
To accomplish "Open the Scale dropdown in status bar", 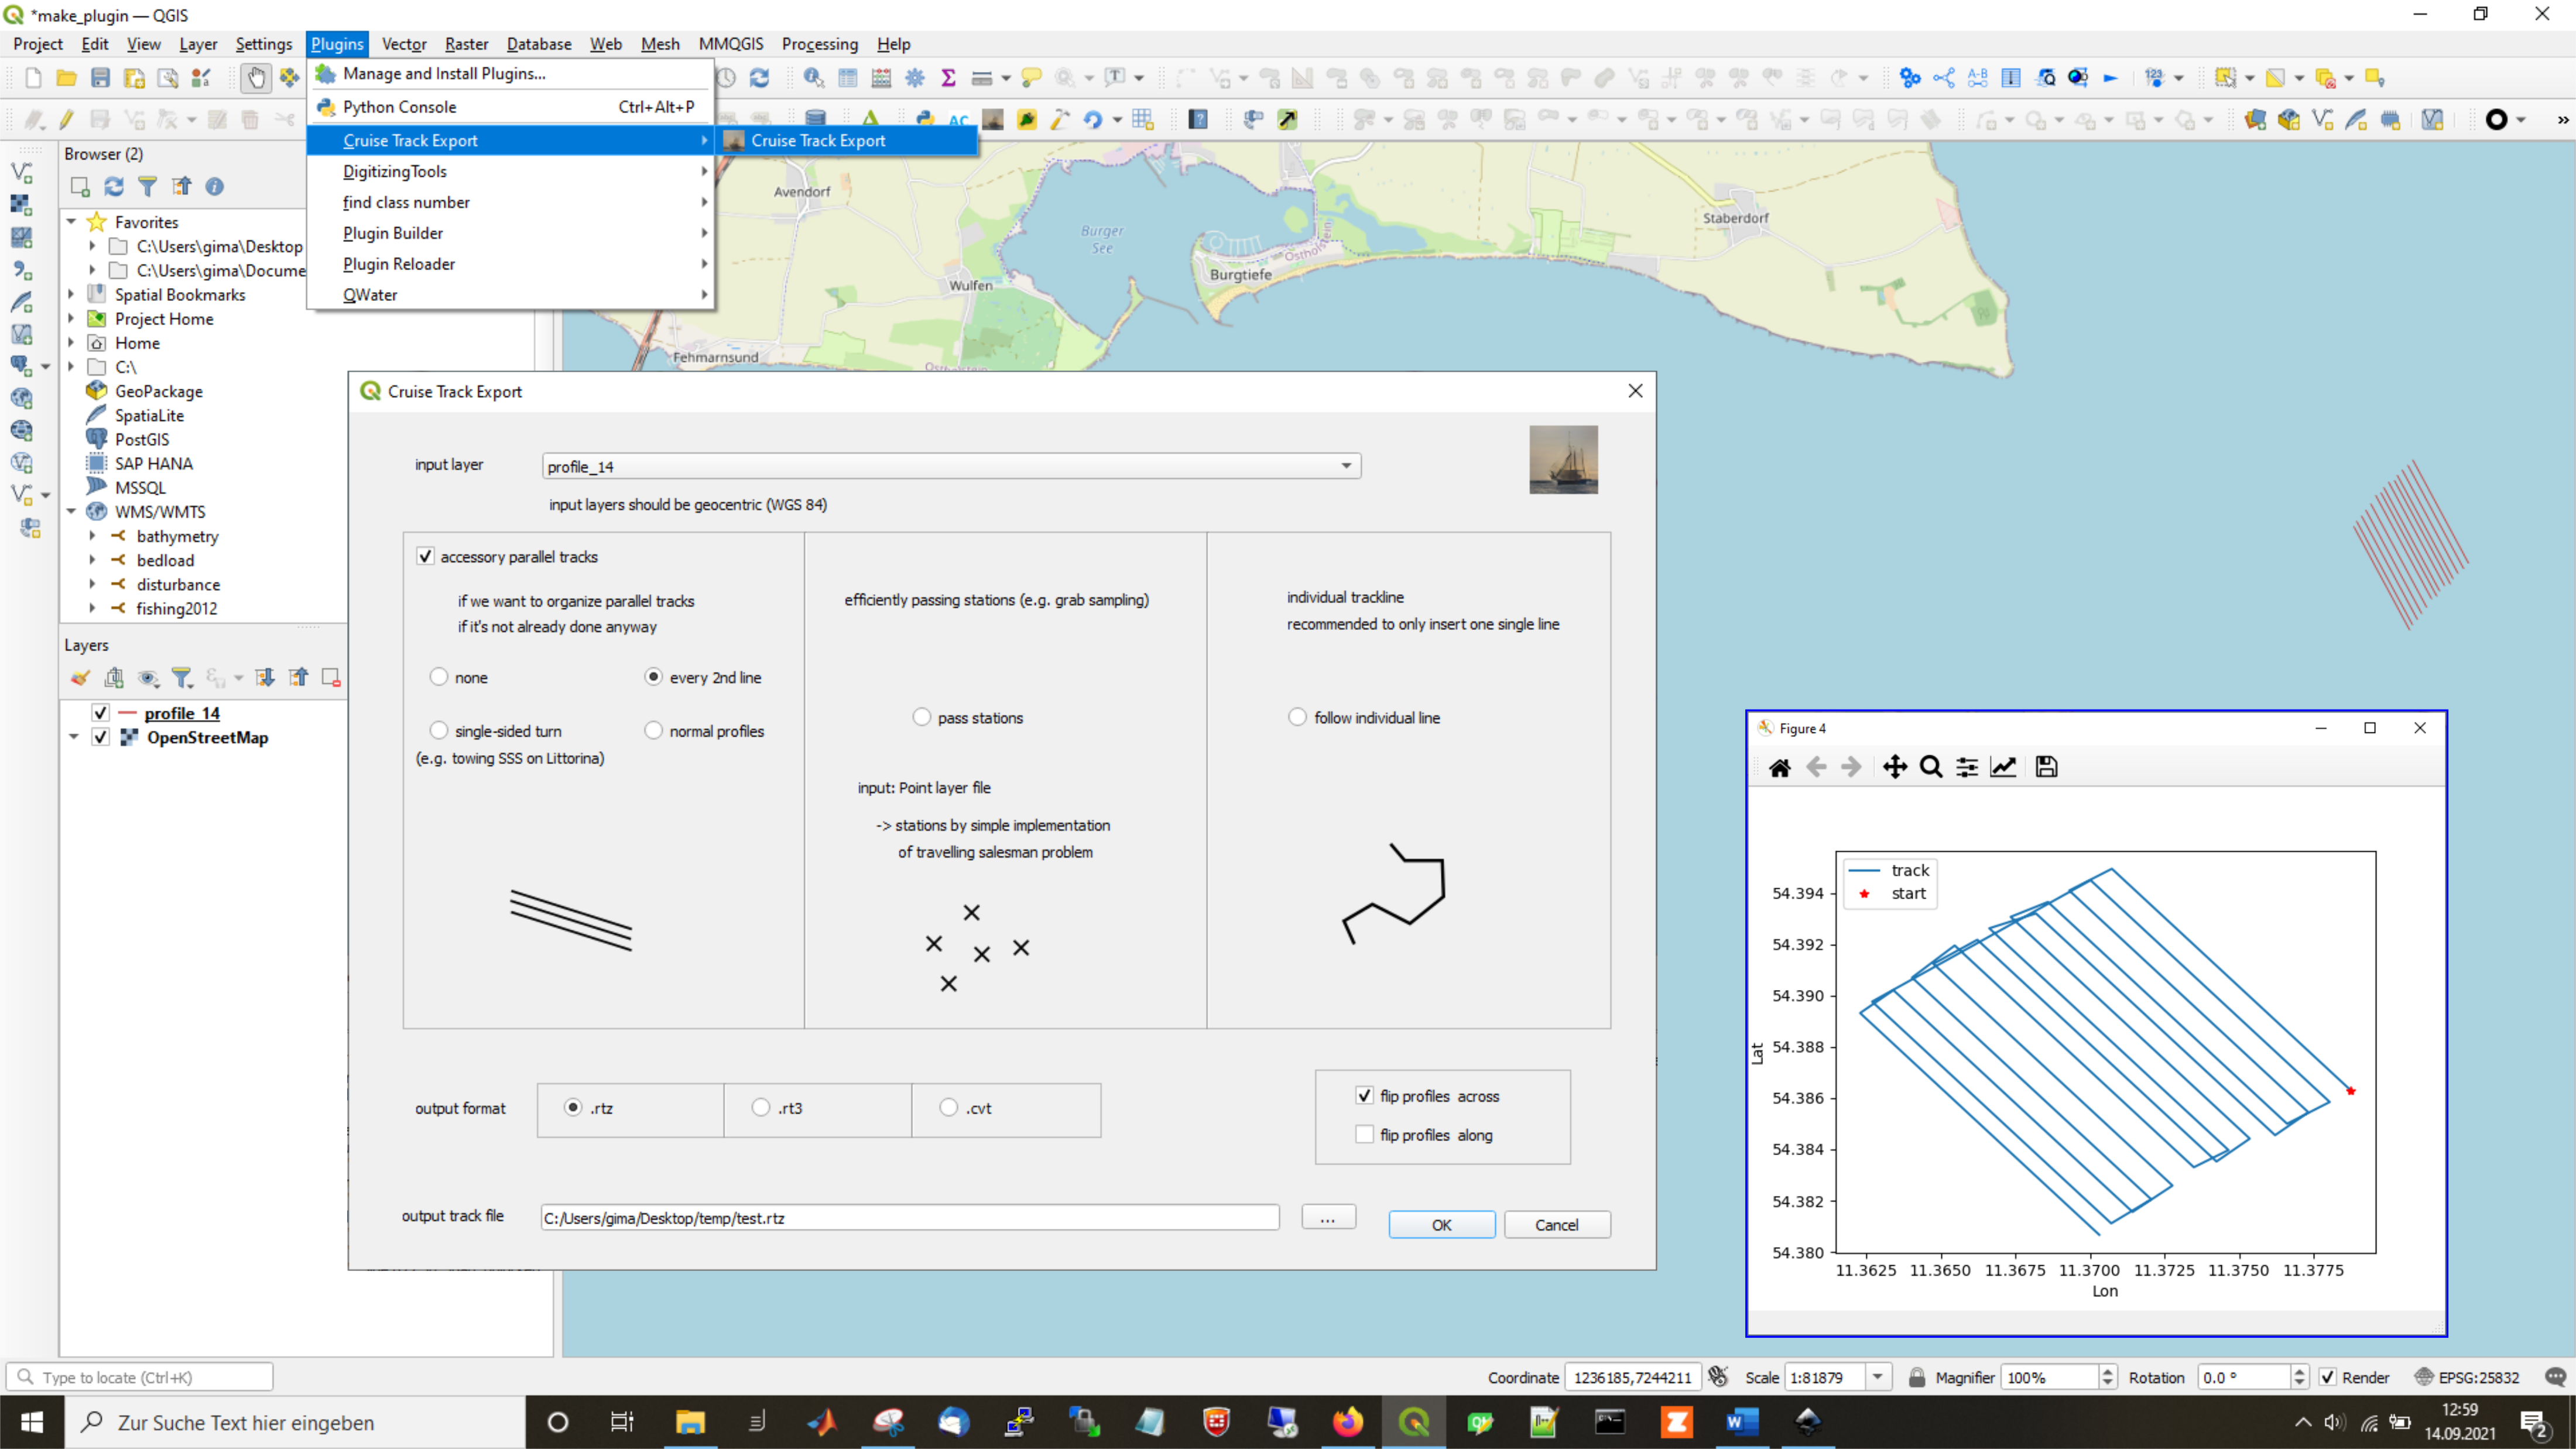I will [1878, 1377].
